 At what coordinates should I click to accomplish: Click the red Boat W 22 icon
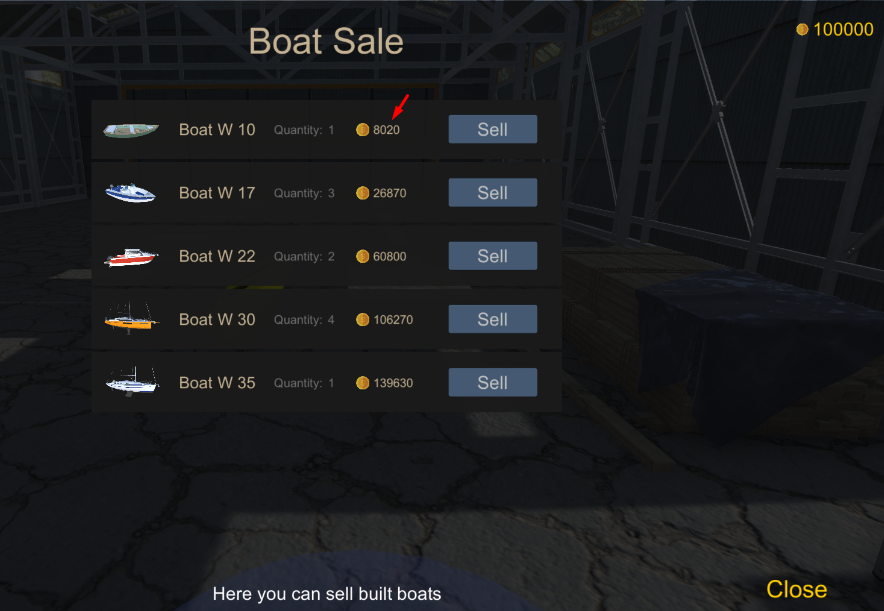[x=130, y=257]
